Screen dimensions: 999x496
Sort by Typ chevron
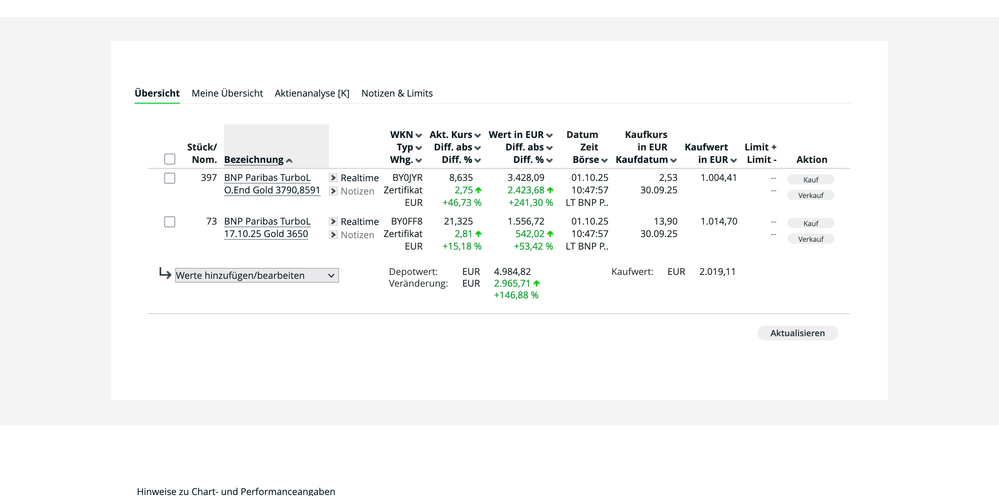click(419, 148)
